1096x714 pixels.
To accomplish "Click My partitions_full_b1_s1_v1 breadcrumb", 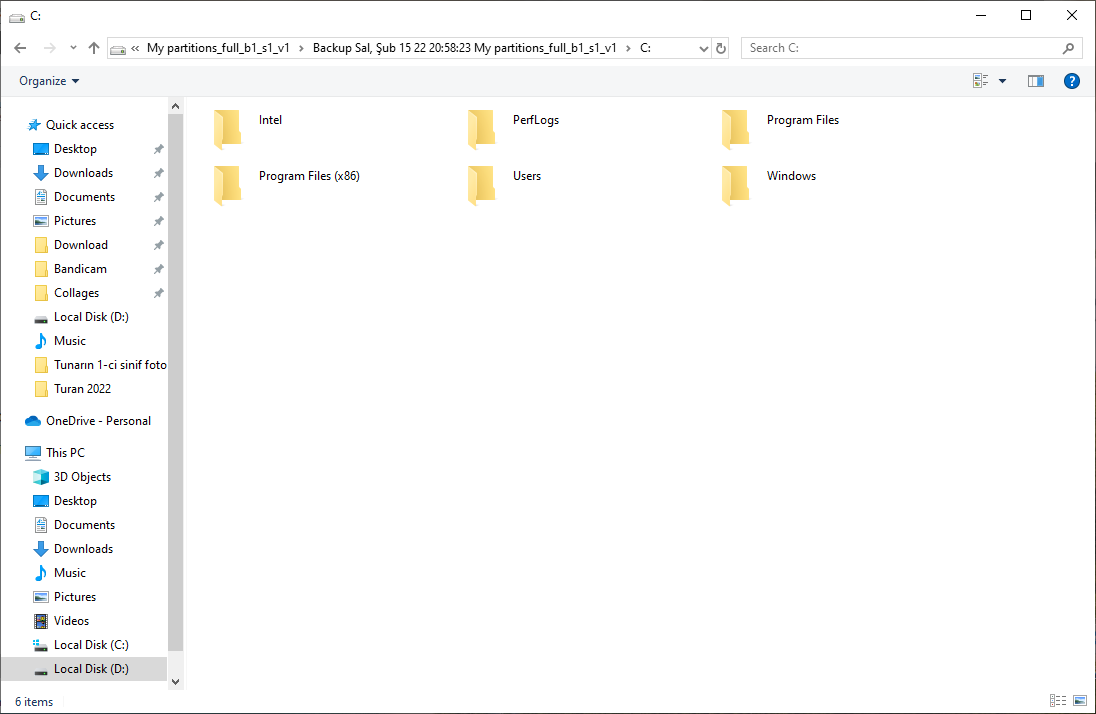I will click(218, 48).
